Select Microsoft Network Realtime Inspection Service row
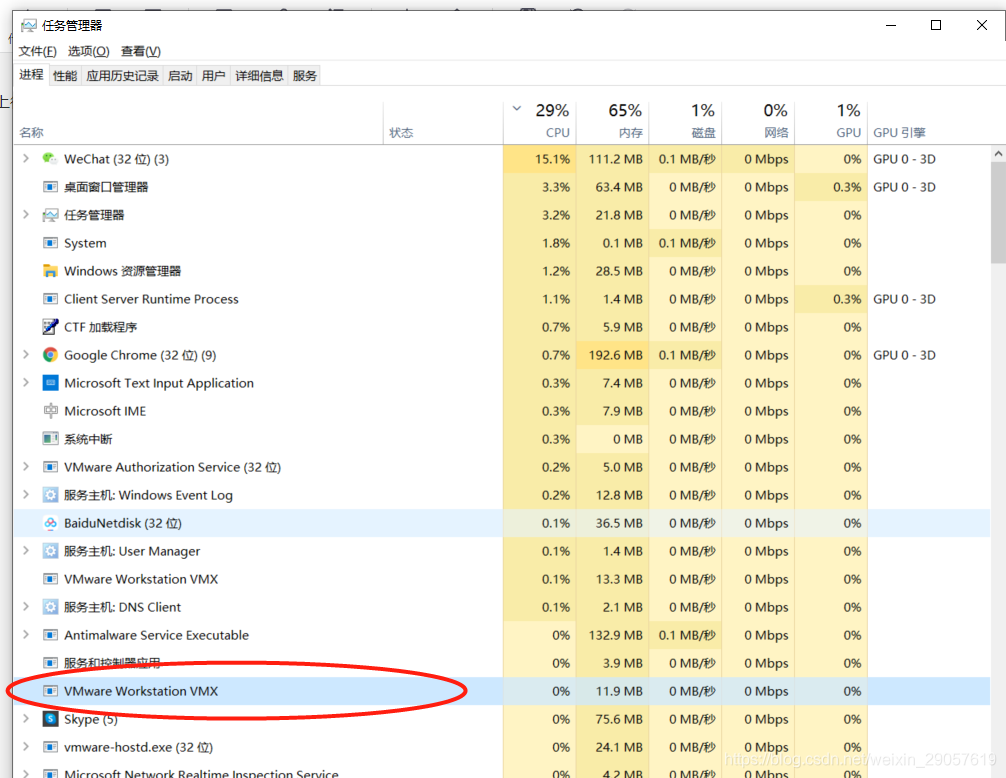The height and width of the screenshot is (778, 1006). (502, 772)
